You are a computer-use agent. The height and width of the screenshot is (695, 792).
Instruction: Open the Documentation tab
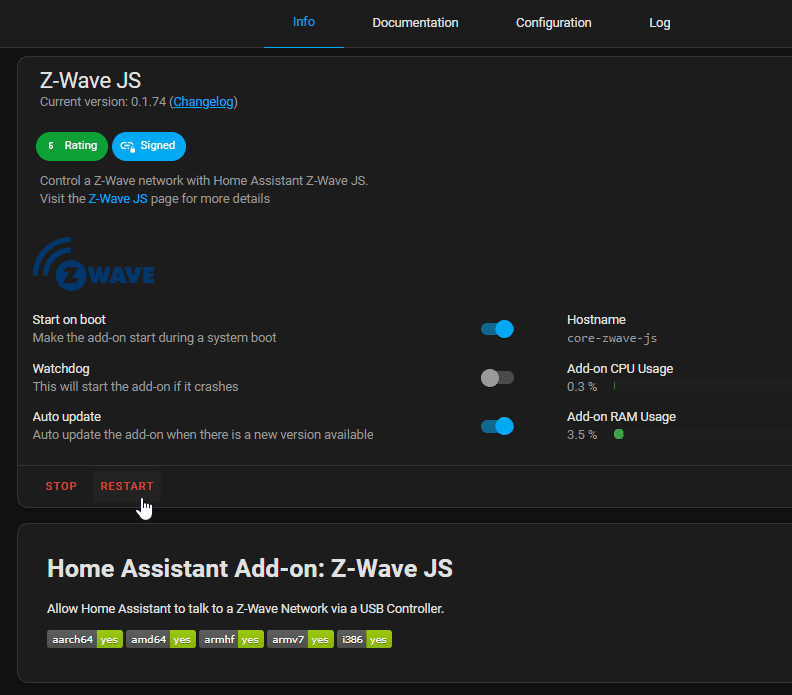pos(415,23)
